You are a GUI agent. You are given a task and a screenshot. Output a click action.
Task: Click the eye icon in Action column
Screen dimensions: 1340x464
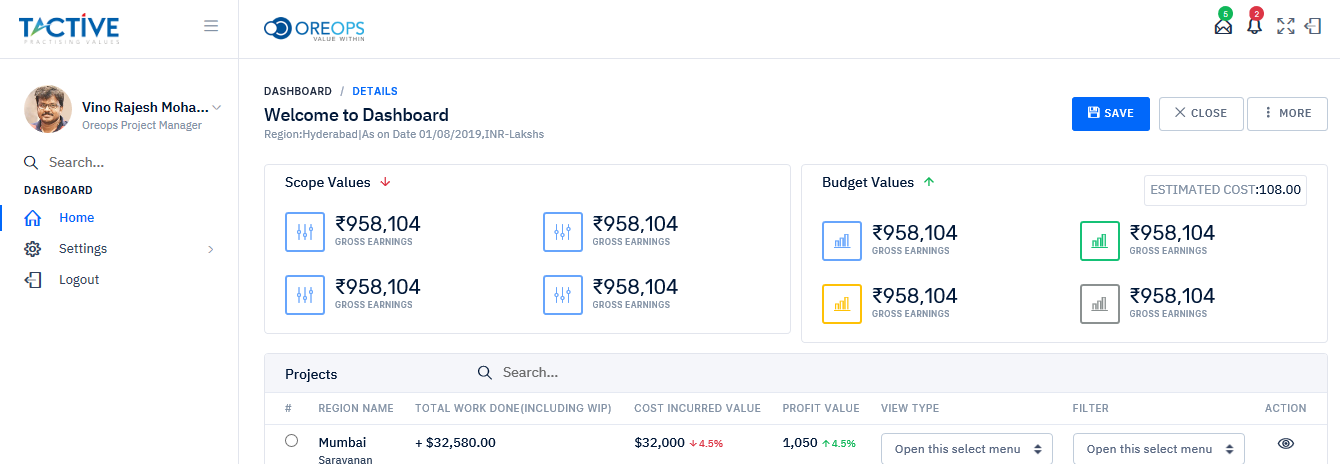tap(1286, 443)
